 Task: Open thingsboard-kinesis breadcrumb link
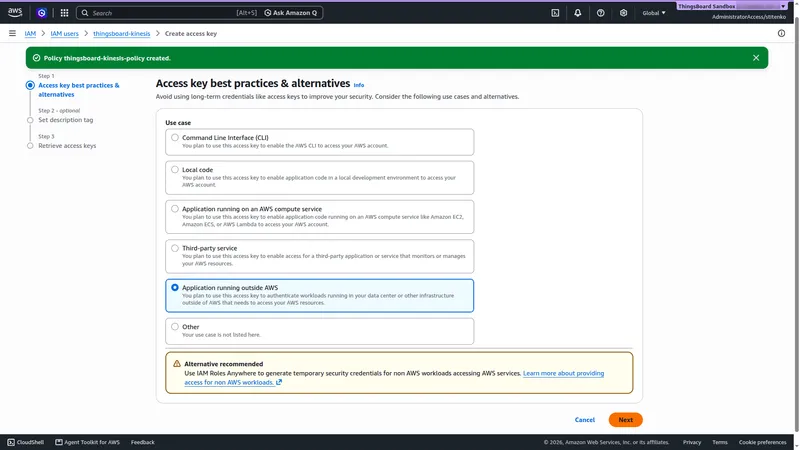pyautogui.click(x=121, y=33)
